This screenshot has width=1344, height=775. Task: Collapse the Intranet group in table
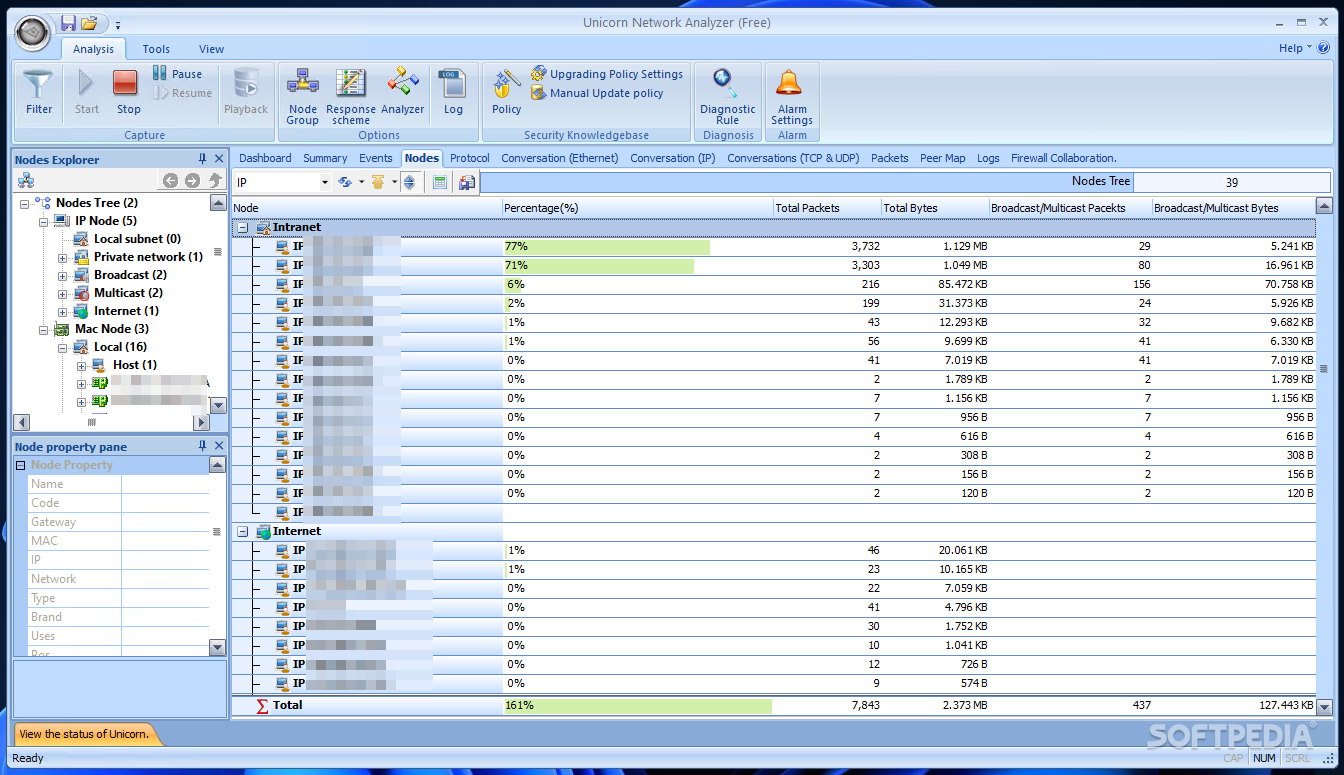tap(243, 228)
